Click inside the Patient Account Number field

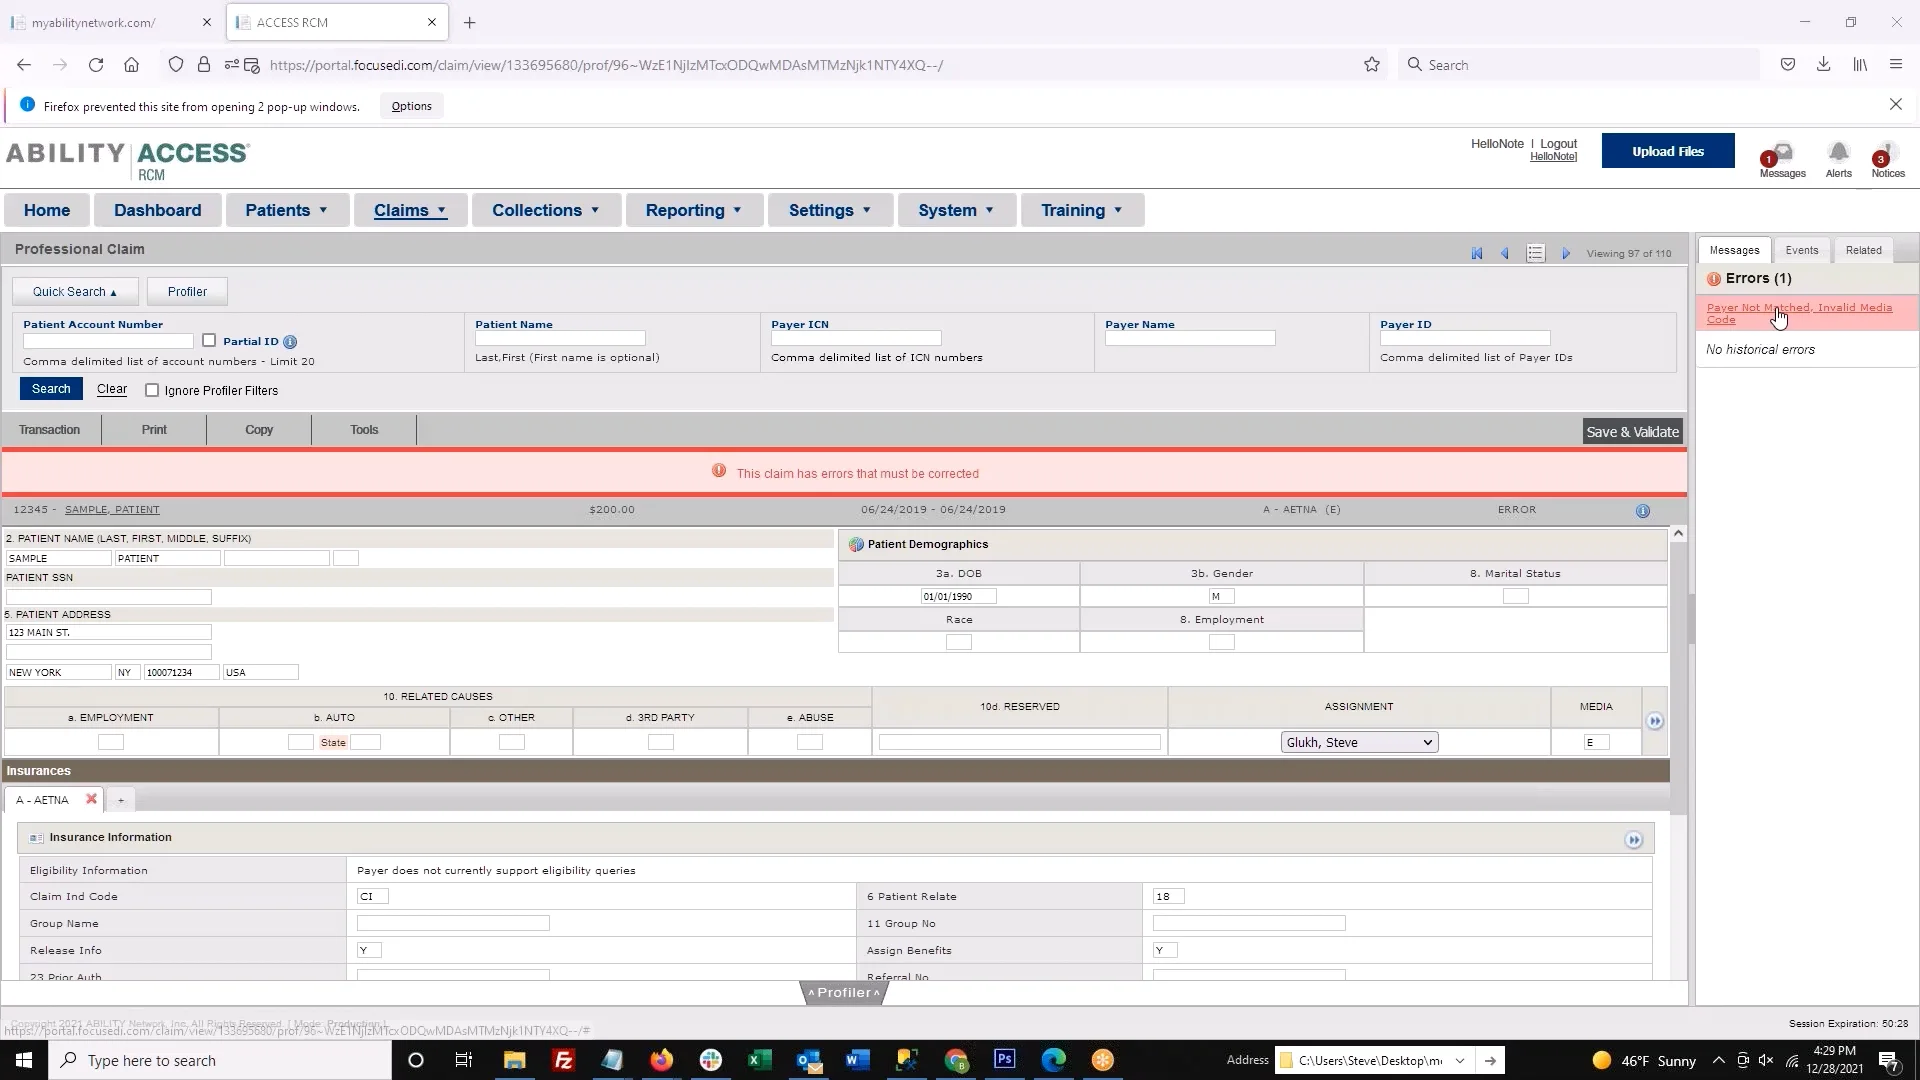107,341
